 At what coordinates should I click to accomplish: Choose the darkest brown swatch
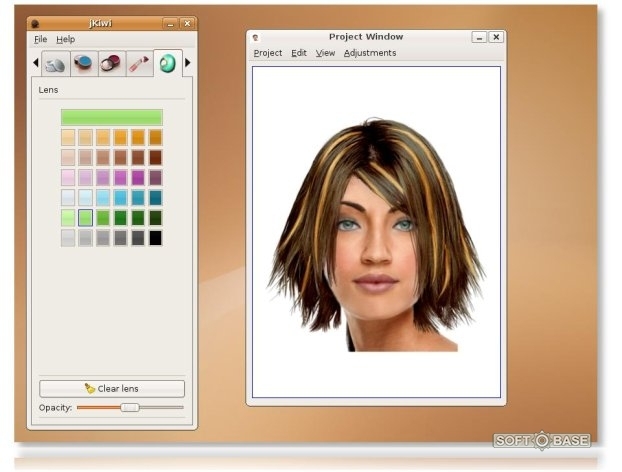tap(156, 157)
